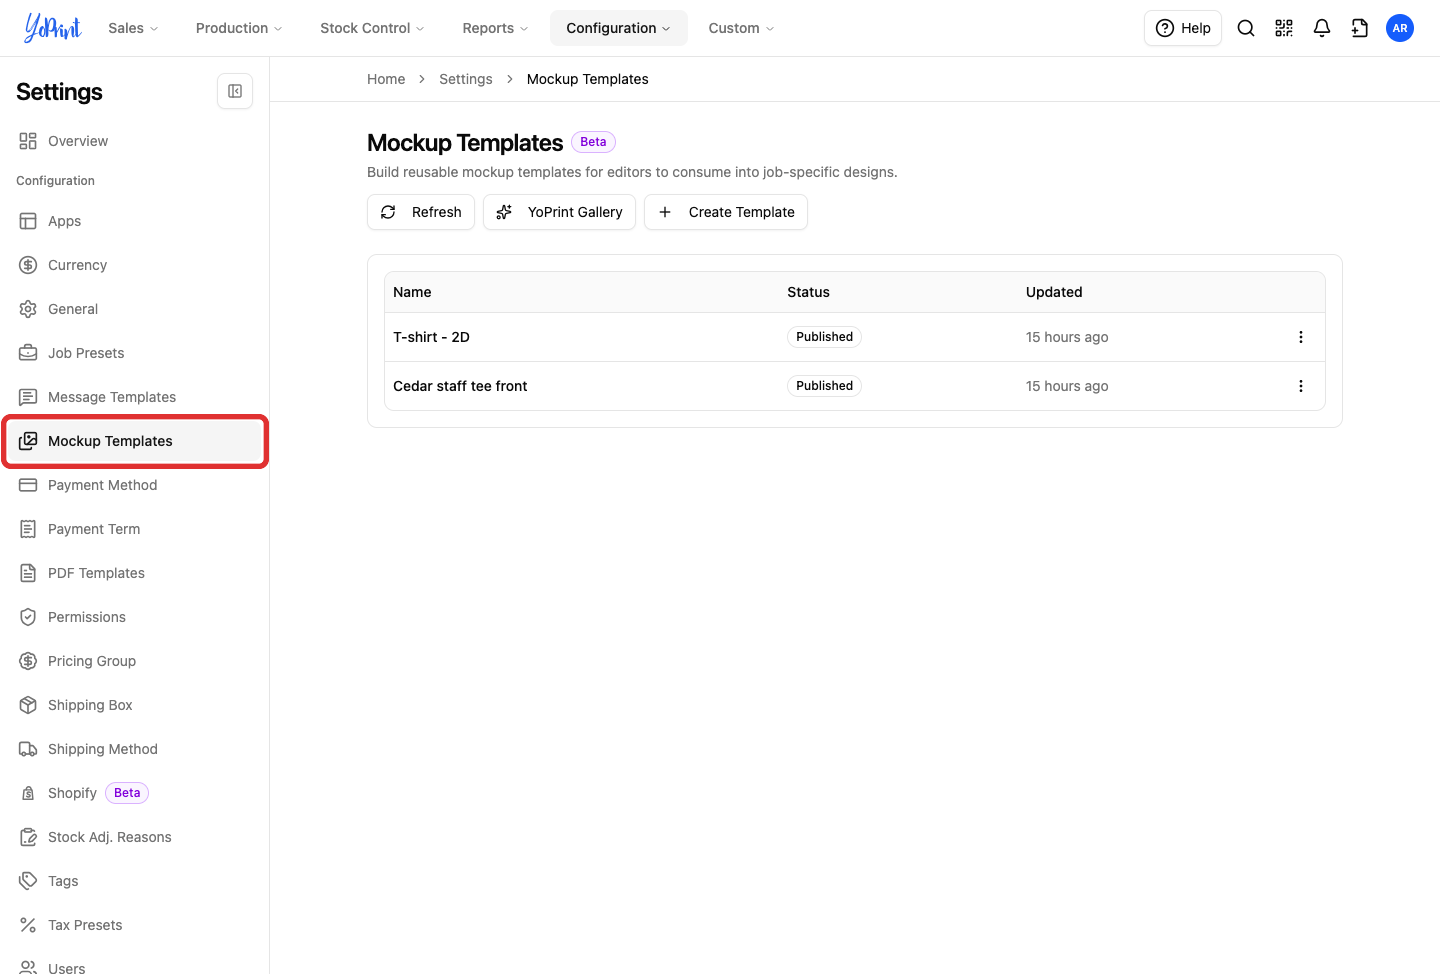Expand the Production dropdown menu
Screen dimensions: 1440x974
[239, 28]
